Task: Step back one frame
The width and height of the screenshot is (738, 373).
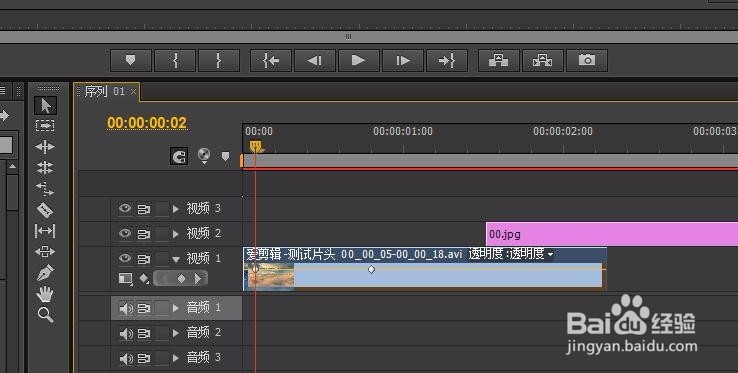Action: (314, 60)
